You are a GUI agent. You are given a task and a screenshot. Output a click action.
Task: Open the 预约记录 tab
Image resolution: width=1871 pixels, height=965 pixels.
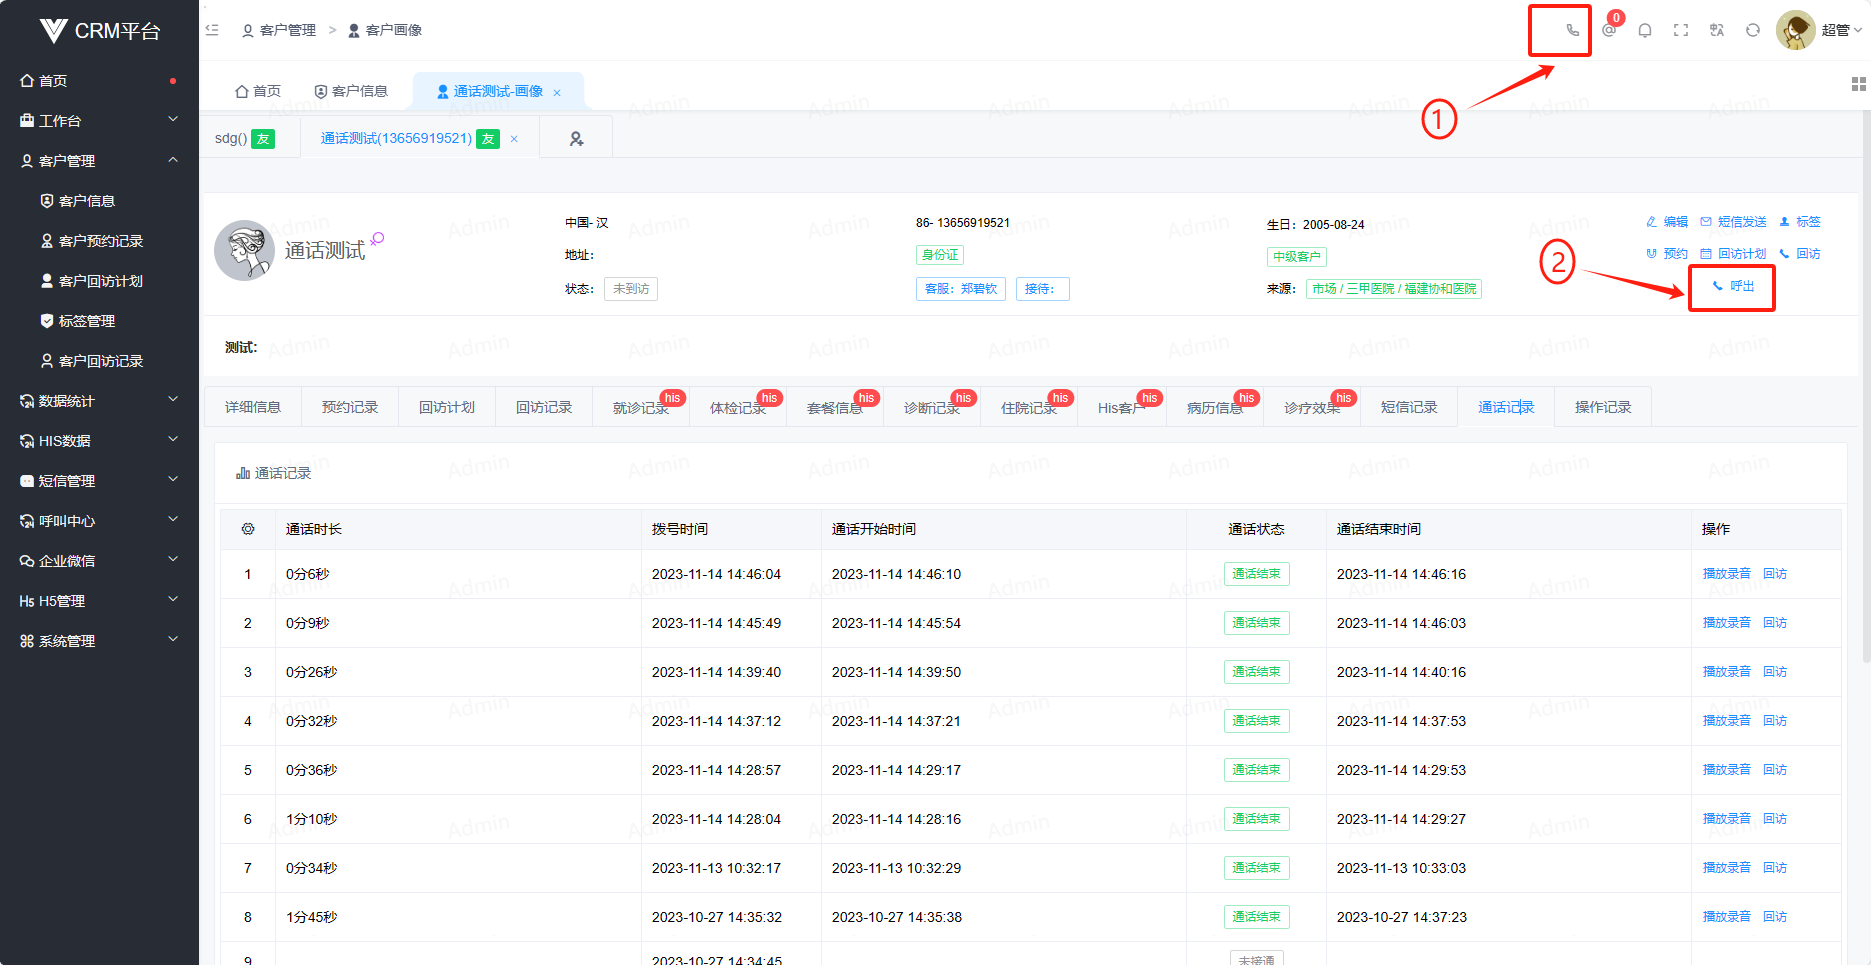click(350, 407)
